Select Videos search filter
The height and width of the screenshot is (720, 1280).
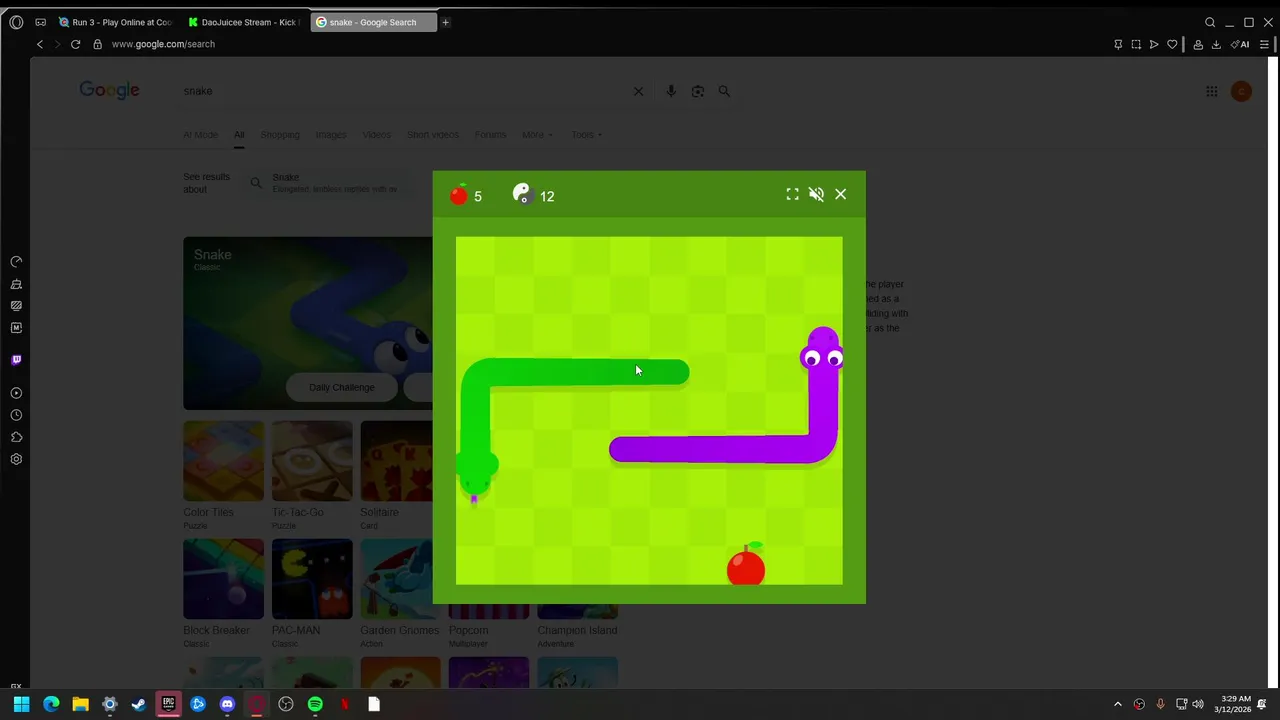click(x=377, y=135)
